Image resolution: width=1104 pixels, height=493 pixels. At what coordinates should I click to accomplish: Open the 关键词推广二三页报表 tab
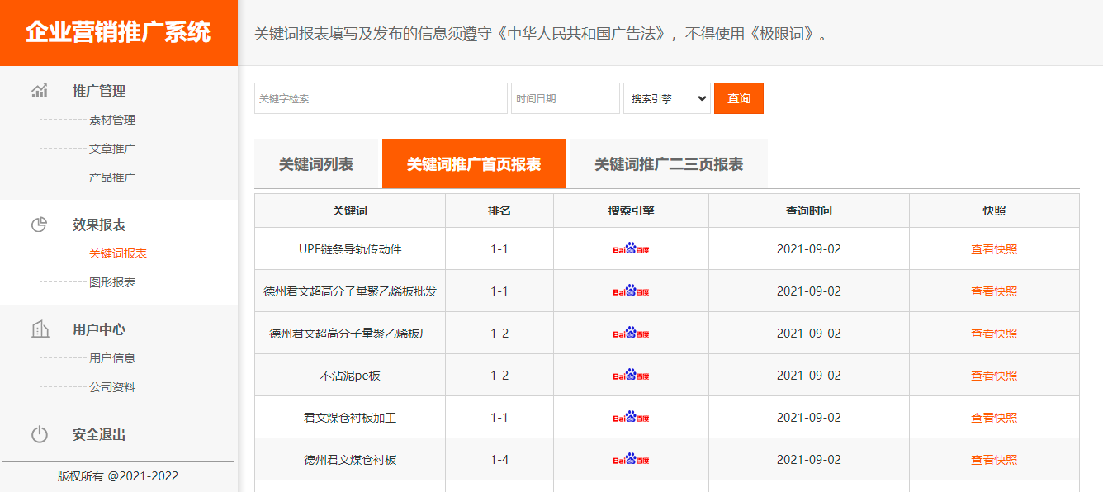[668, 164]
